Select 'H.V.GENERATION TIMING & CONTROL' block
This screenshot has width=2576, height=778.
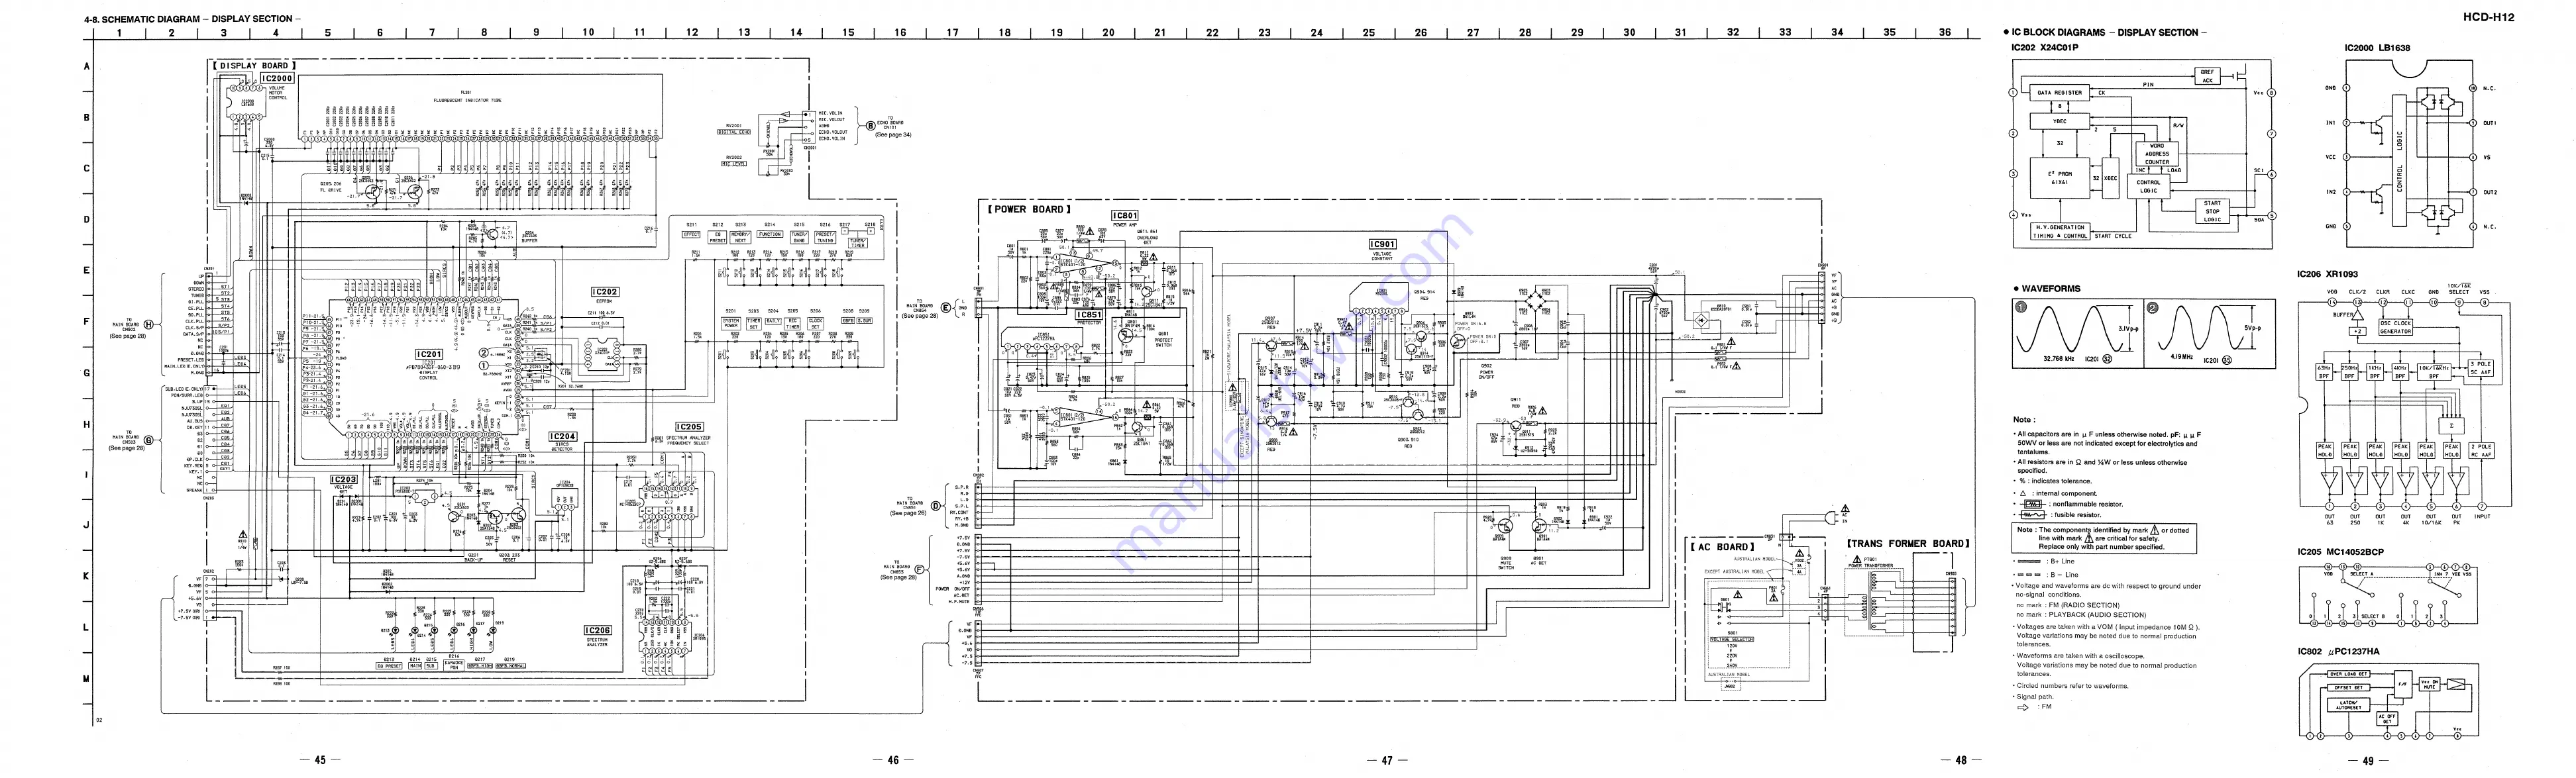(x=2061, y=232)
